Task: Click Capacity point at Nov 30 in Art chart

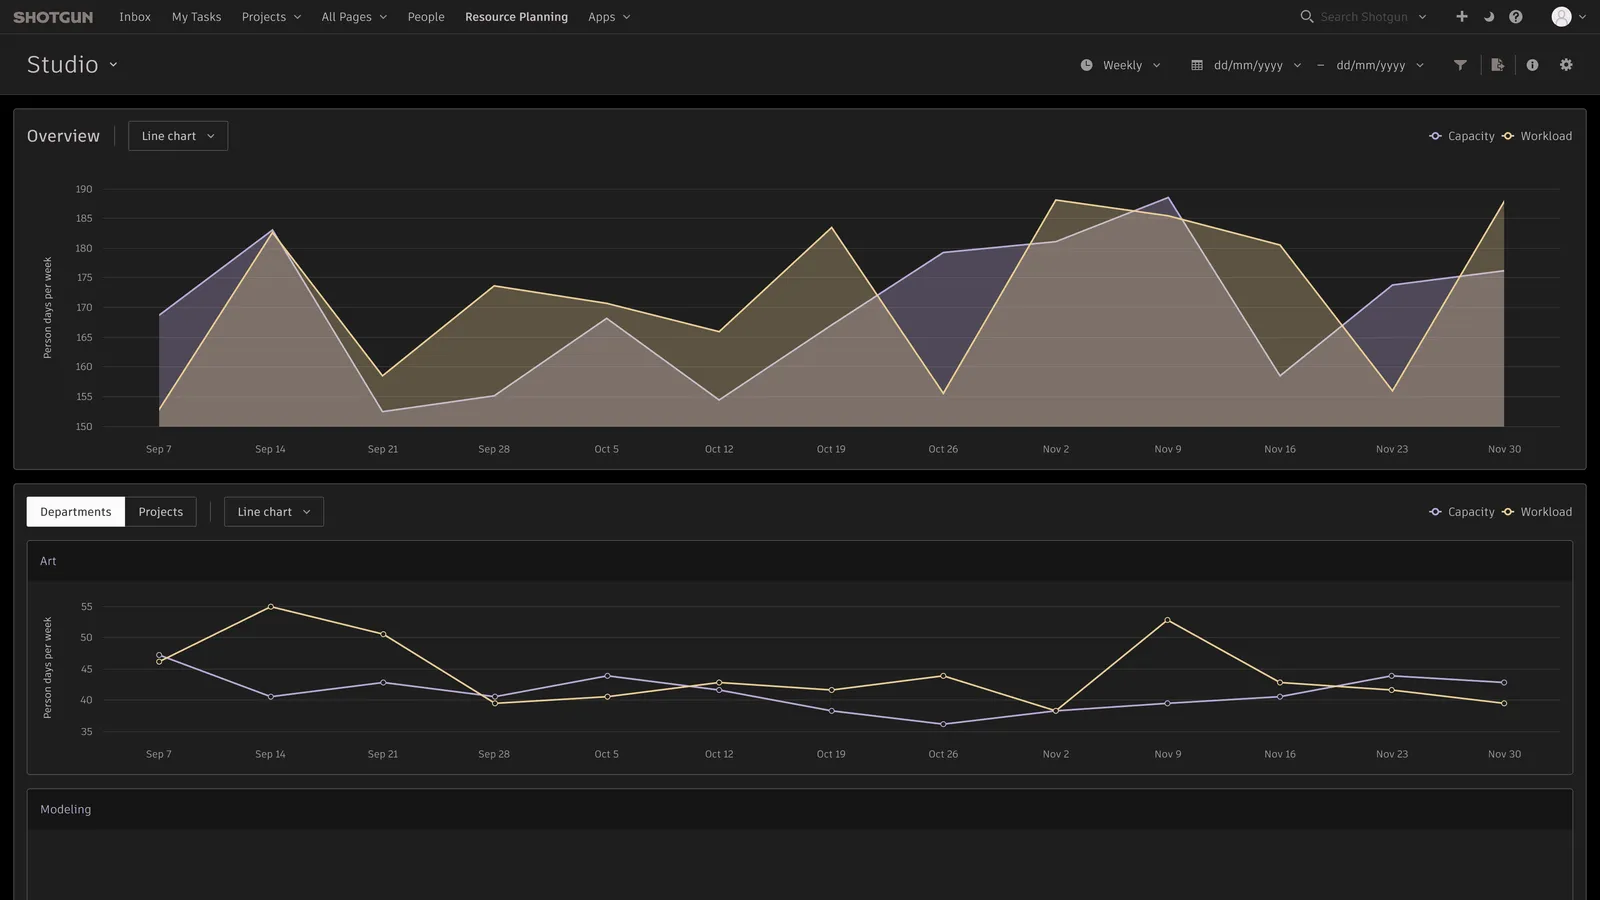Action: [x=1504, y=683]
